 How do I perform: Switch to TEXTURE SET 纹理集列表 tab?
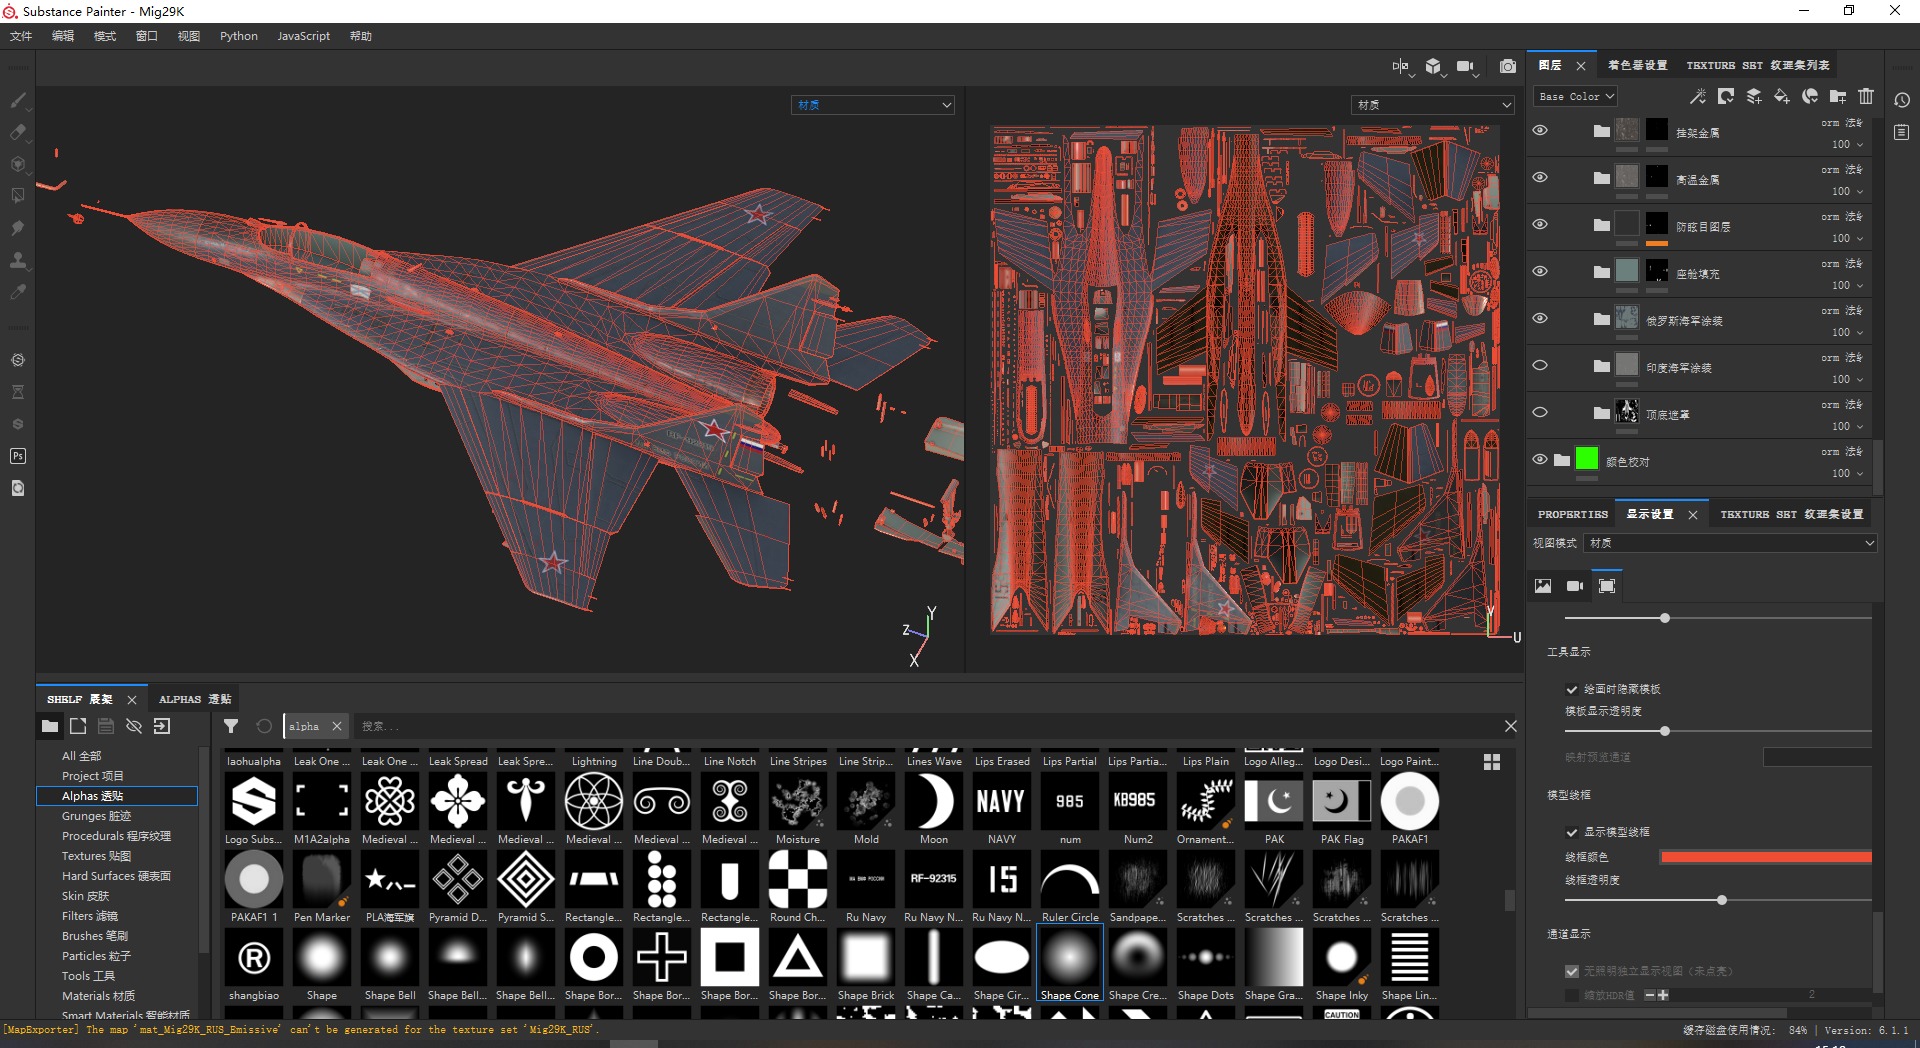coord(1758,65)
